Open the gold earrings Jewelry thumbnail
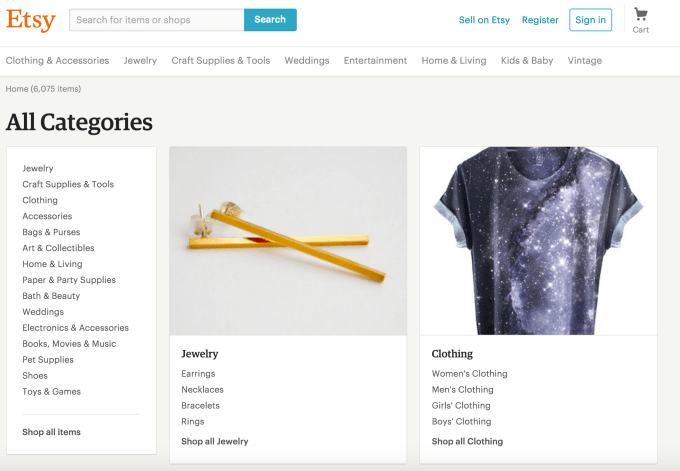The height and width of the screenshot is (471, 680). (x=288, y=241)
